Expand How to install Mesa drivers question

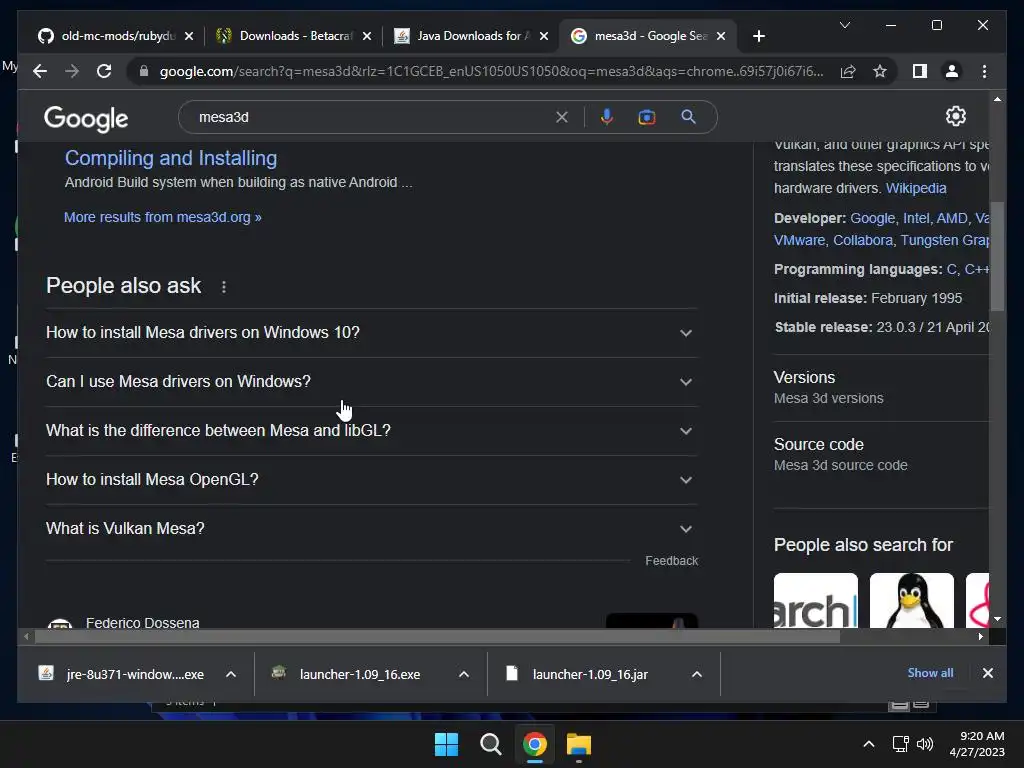click(x=372, y=332)
